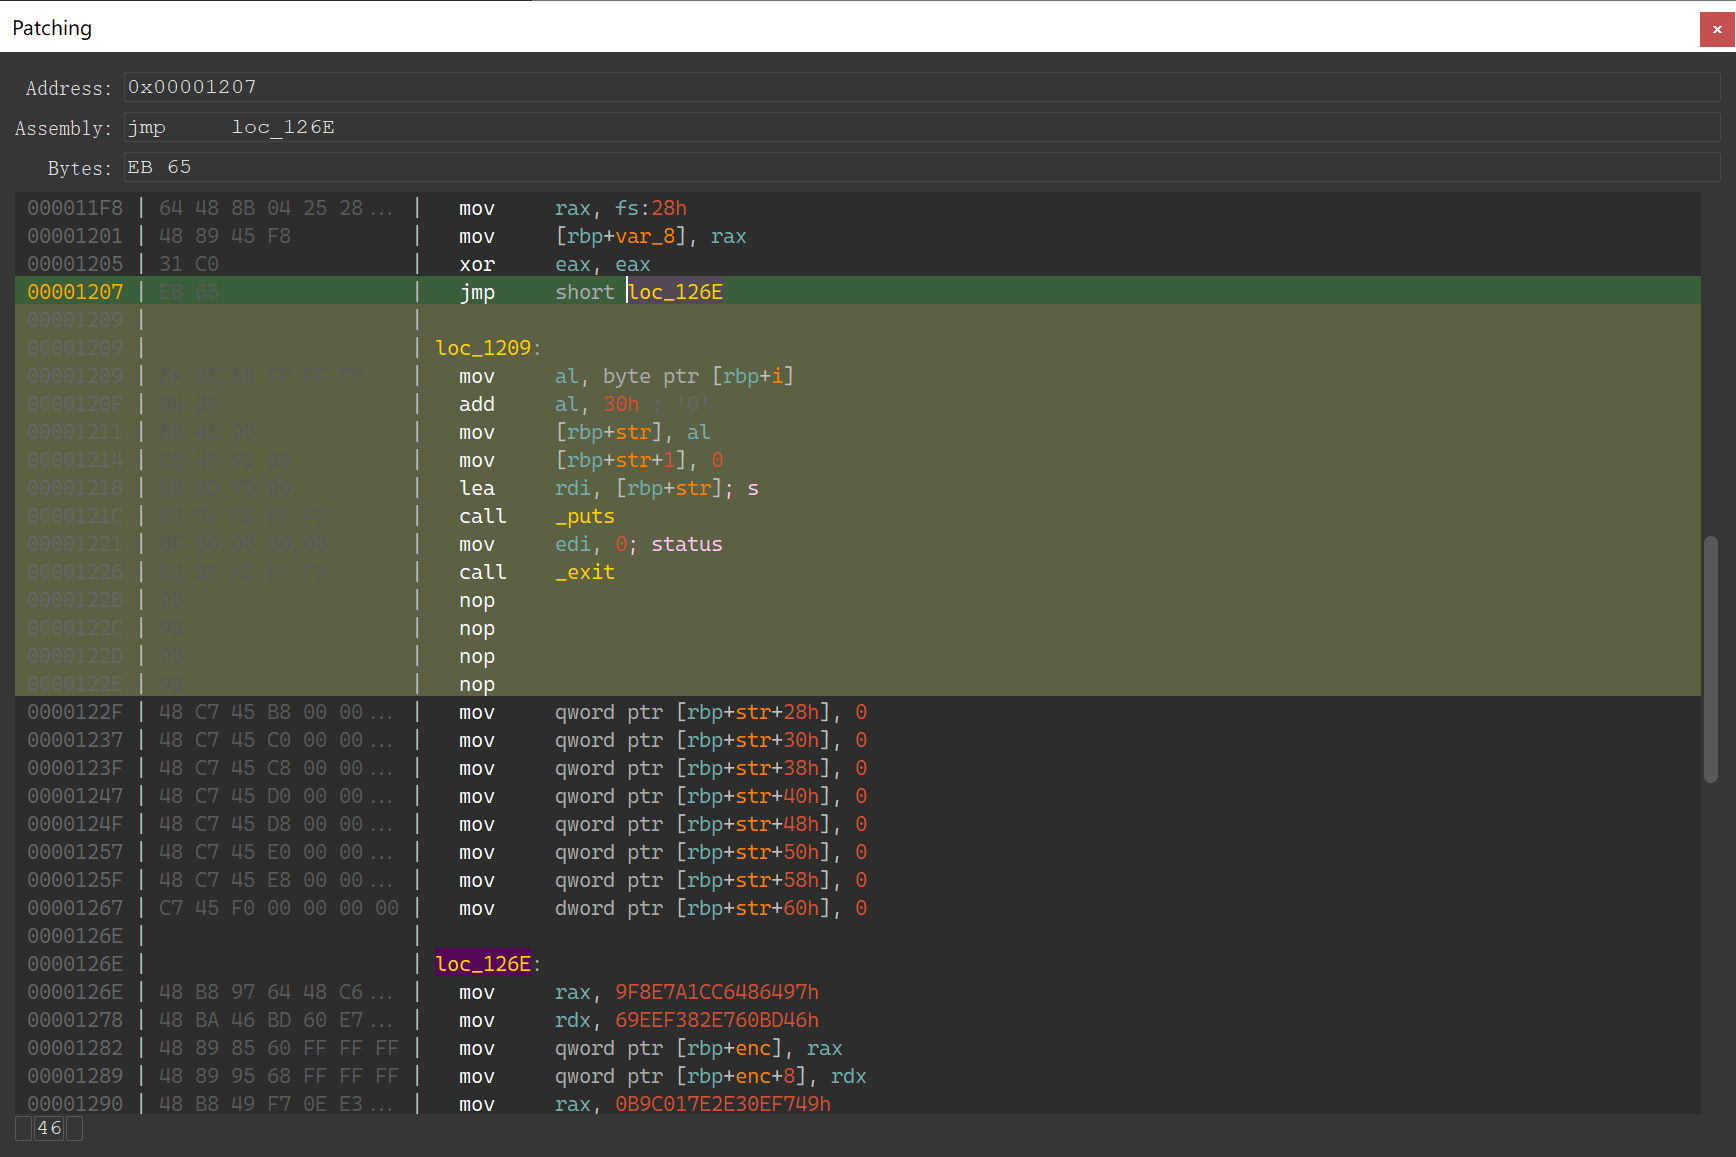Select the row at address 00001257
The image size is (1736, 1157).
[857, 852]
